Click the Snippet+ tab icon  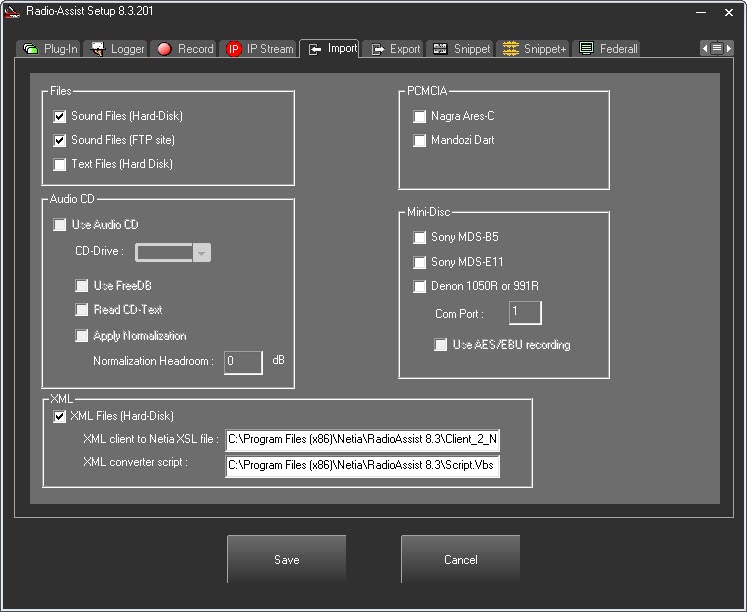pos(510,49)
